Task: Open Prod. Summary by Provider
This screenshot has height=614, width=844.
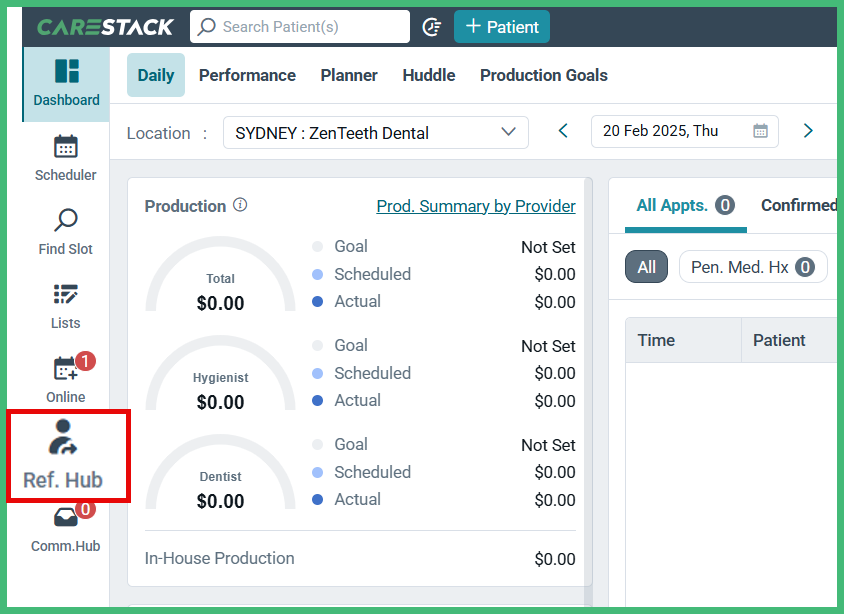Action: point(476,206)
